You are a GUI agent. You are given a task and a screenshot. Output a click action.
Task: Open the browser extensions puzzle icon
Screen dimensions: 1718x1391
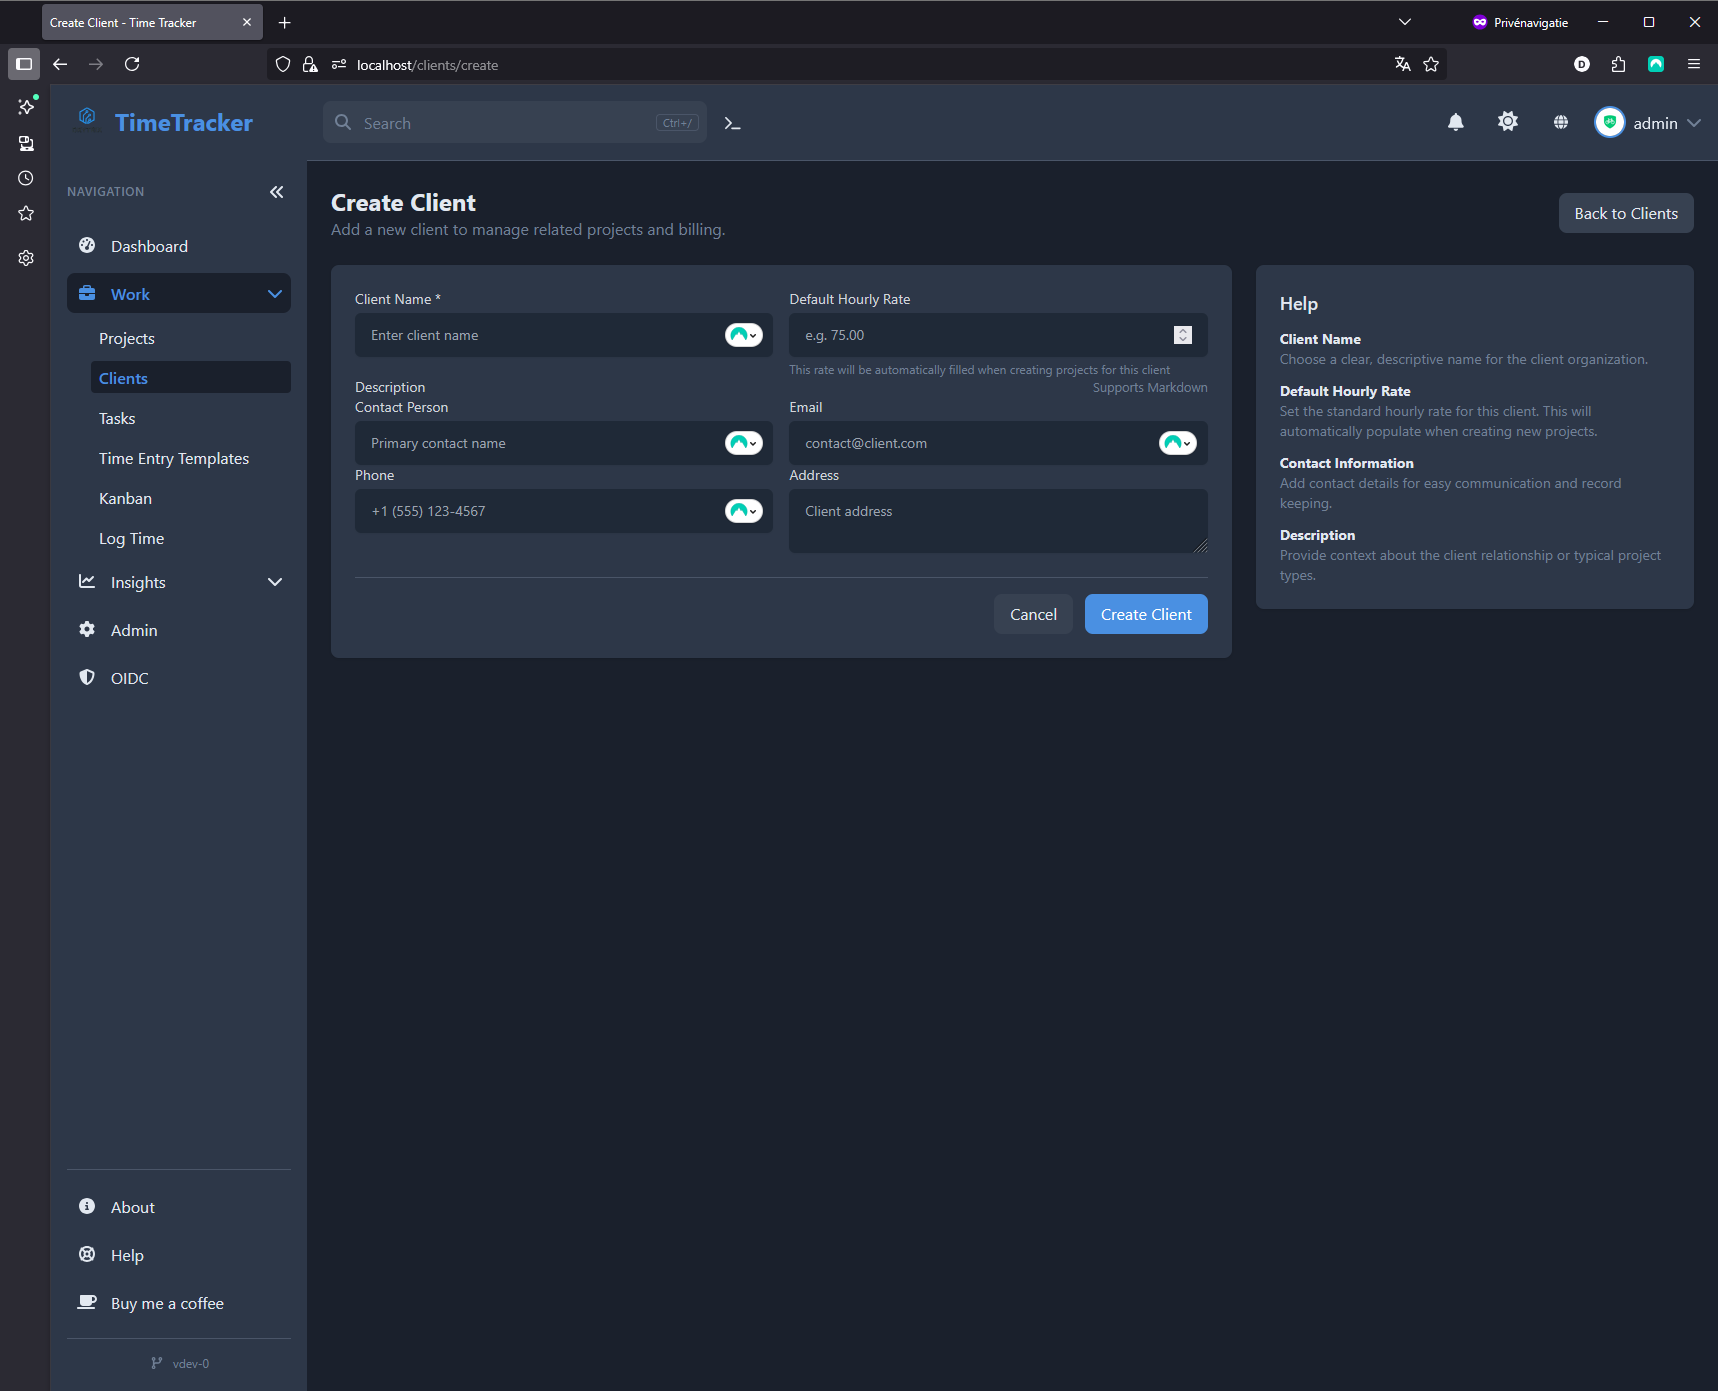pos(1618,64)
